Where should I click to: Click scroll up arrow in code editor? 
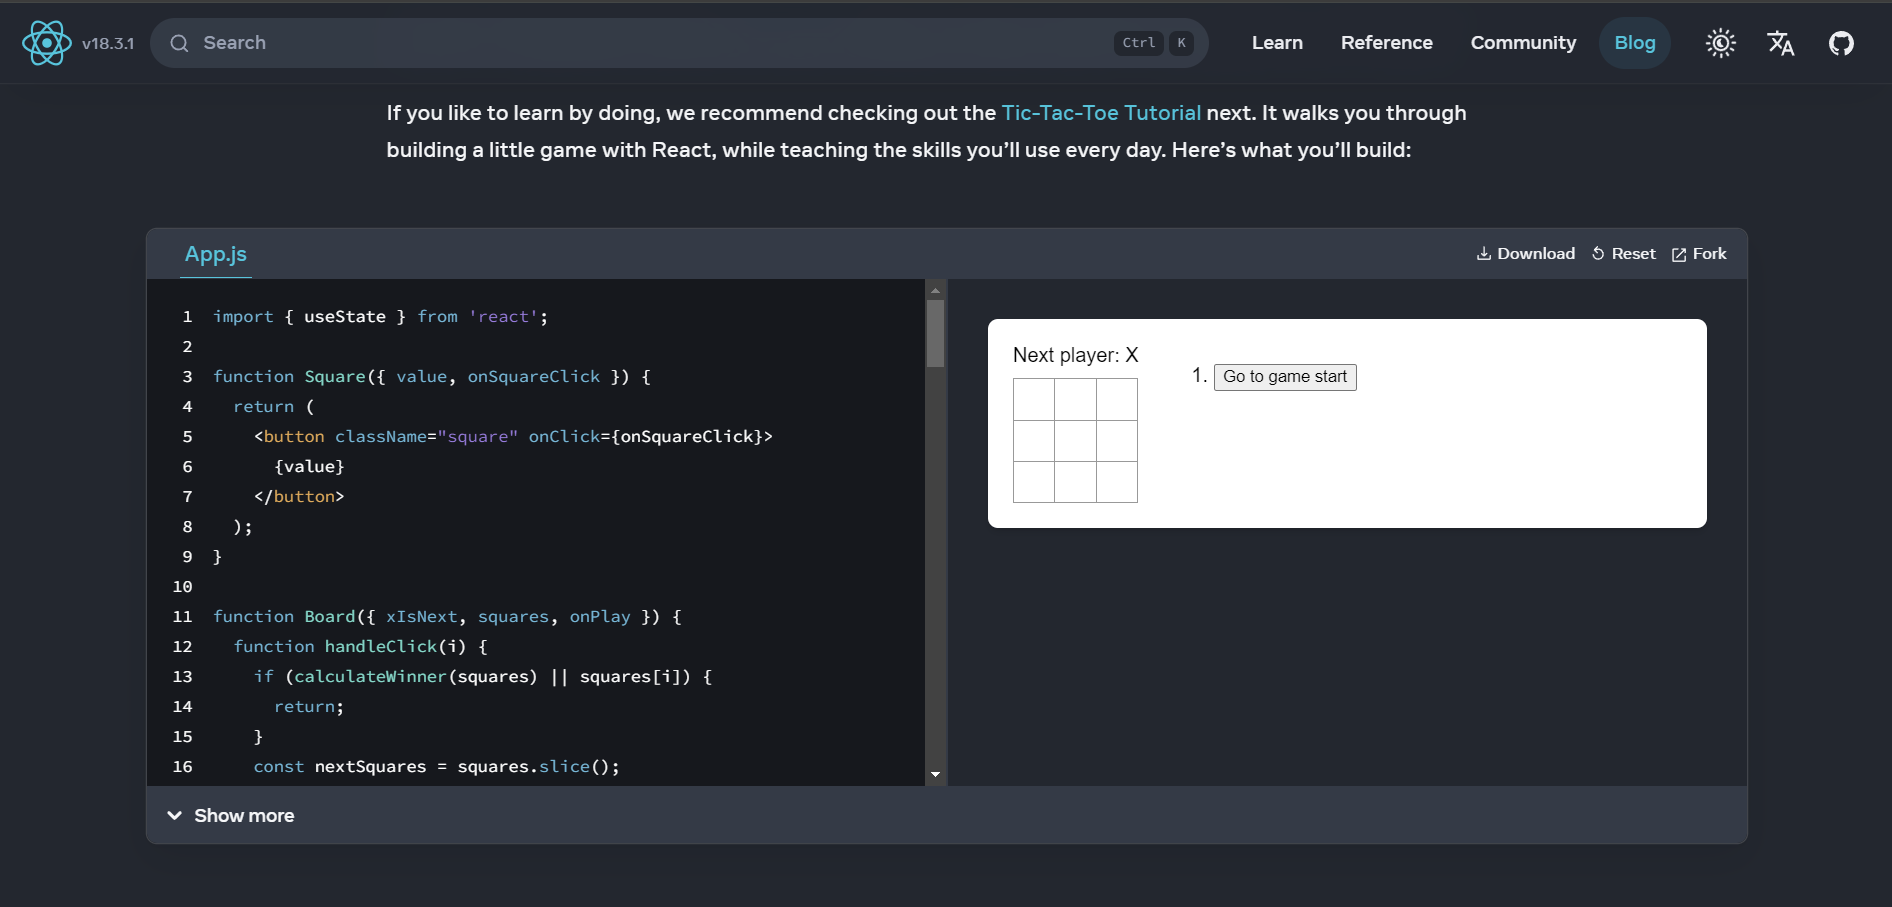point(935,290)
